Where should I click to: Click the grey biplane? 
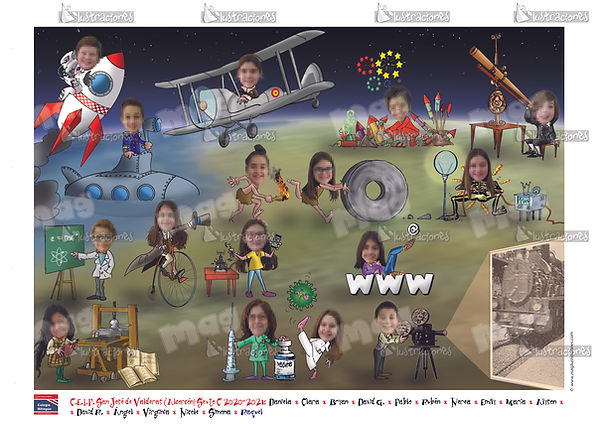[245, 90]
